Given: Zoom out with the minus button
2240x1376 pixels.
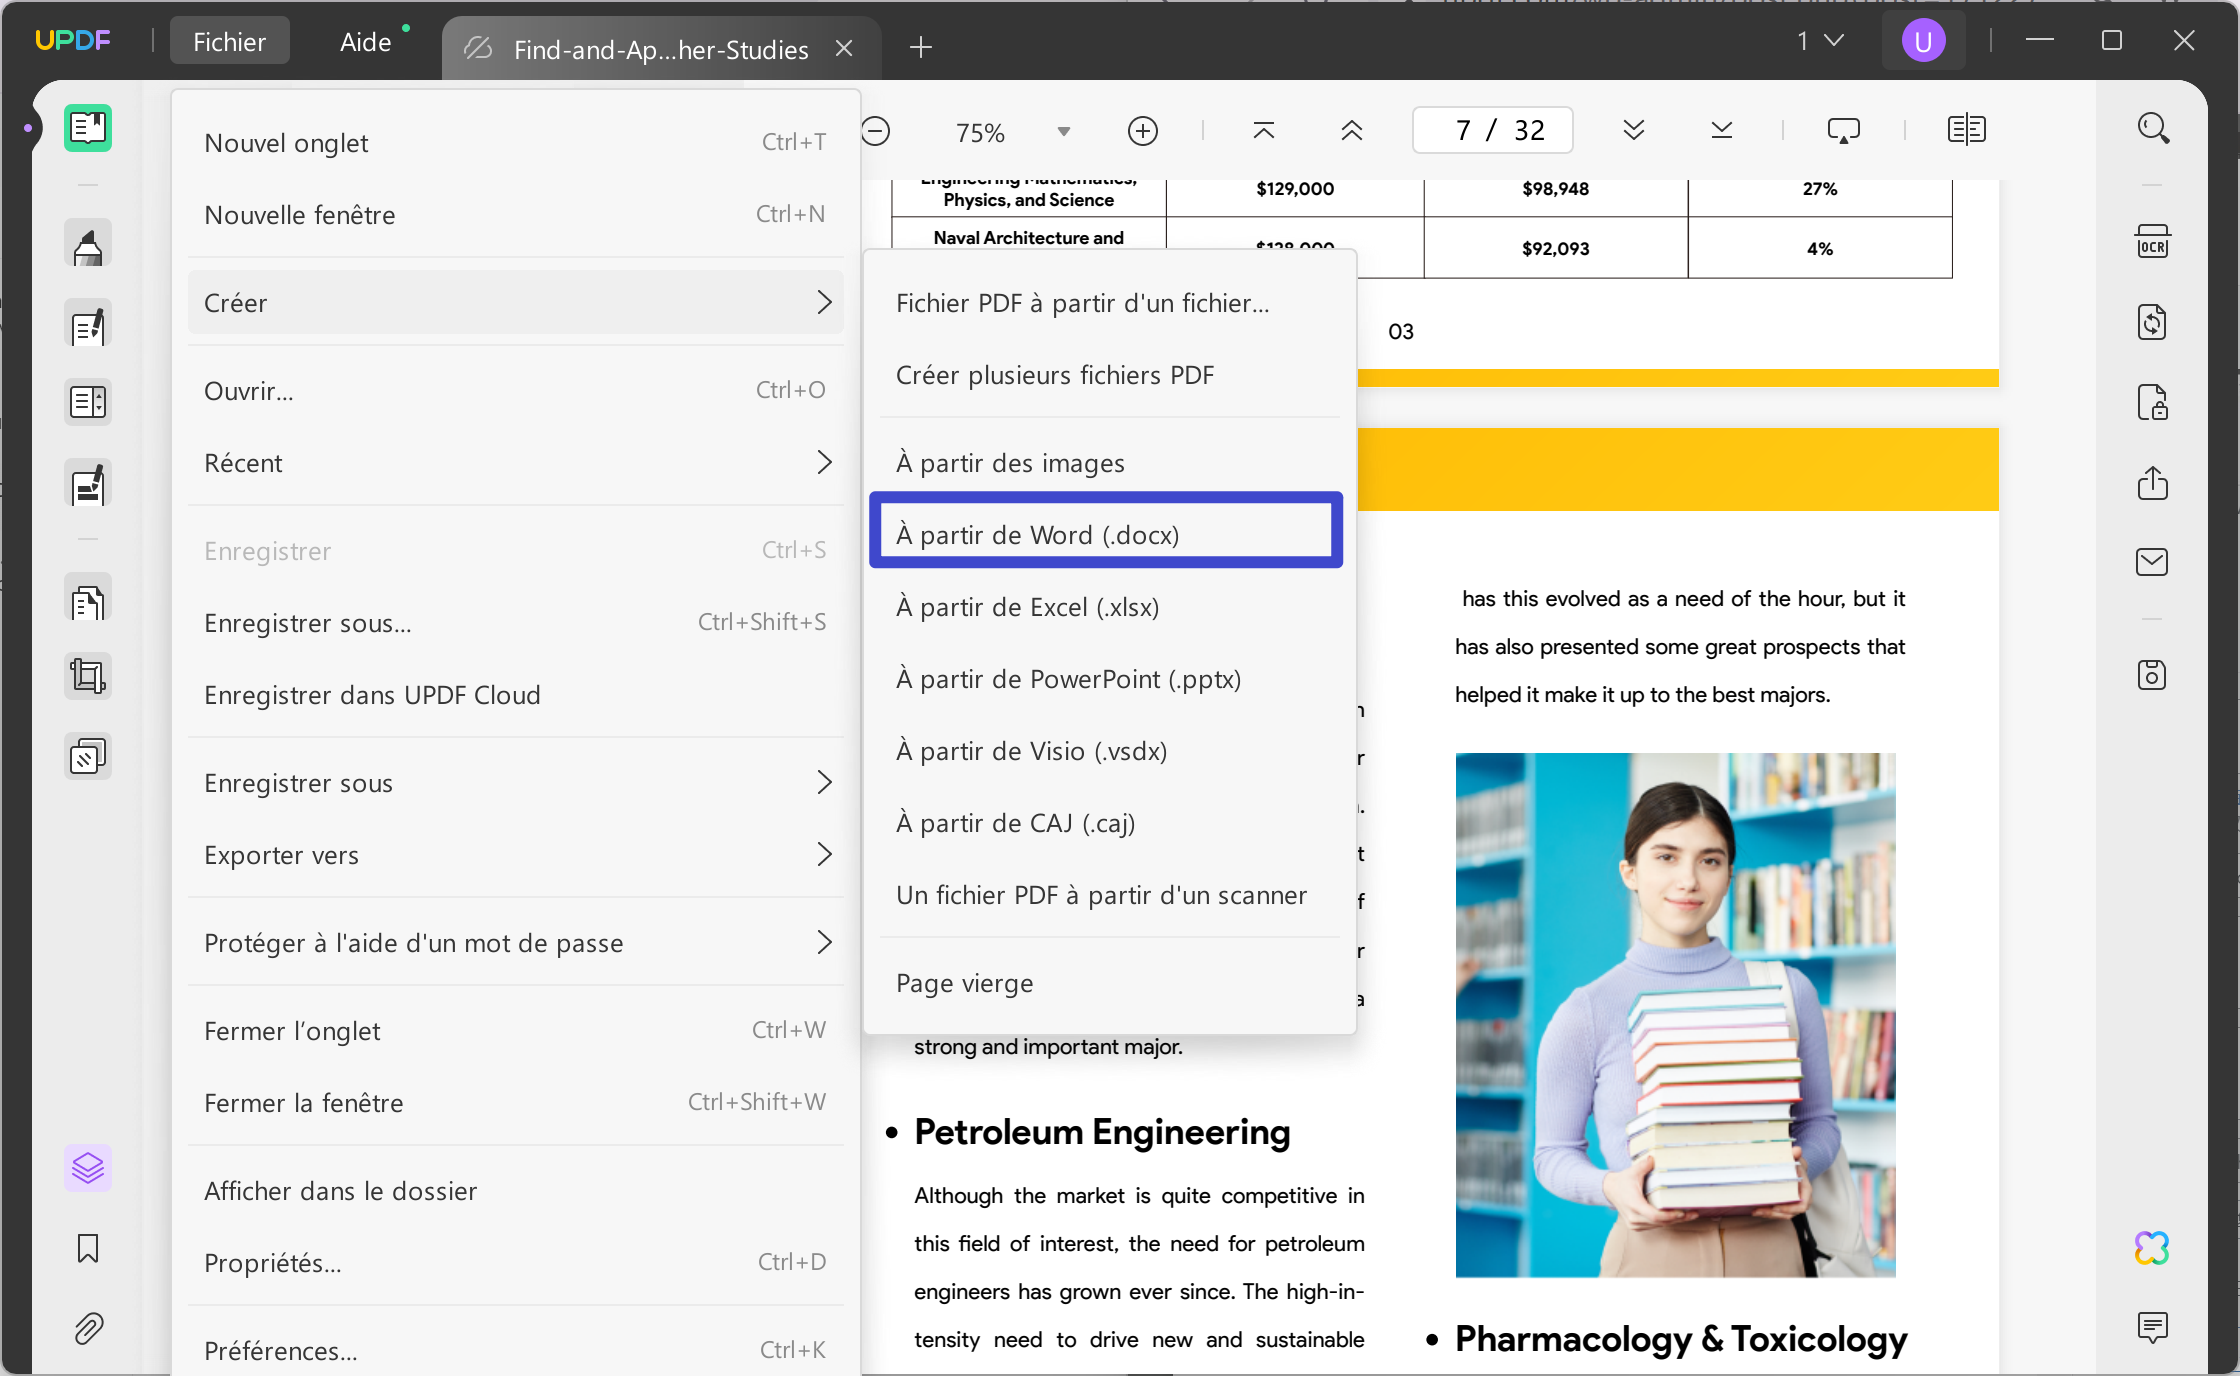Looking at the screenshot, I should coord(875,131).
